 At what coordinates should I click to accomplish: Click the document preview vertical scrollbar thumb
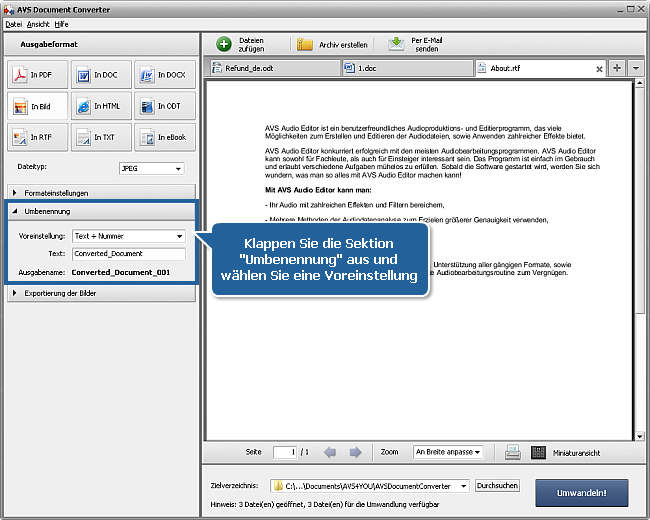pyautogui.click(x=639, y=203)
